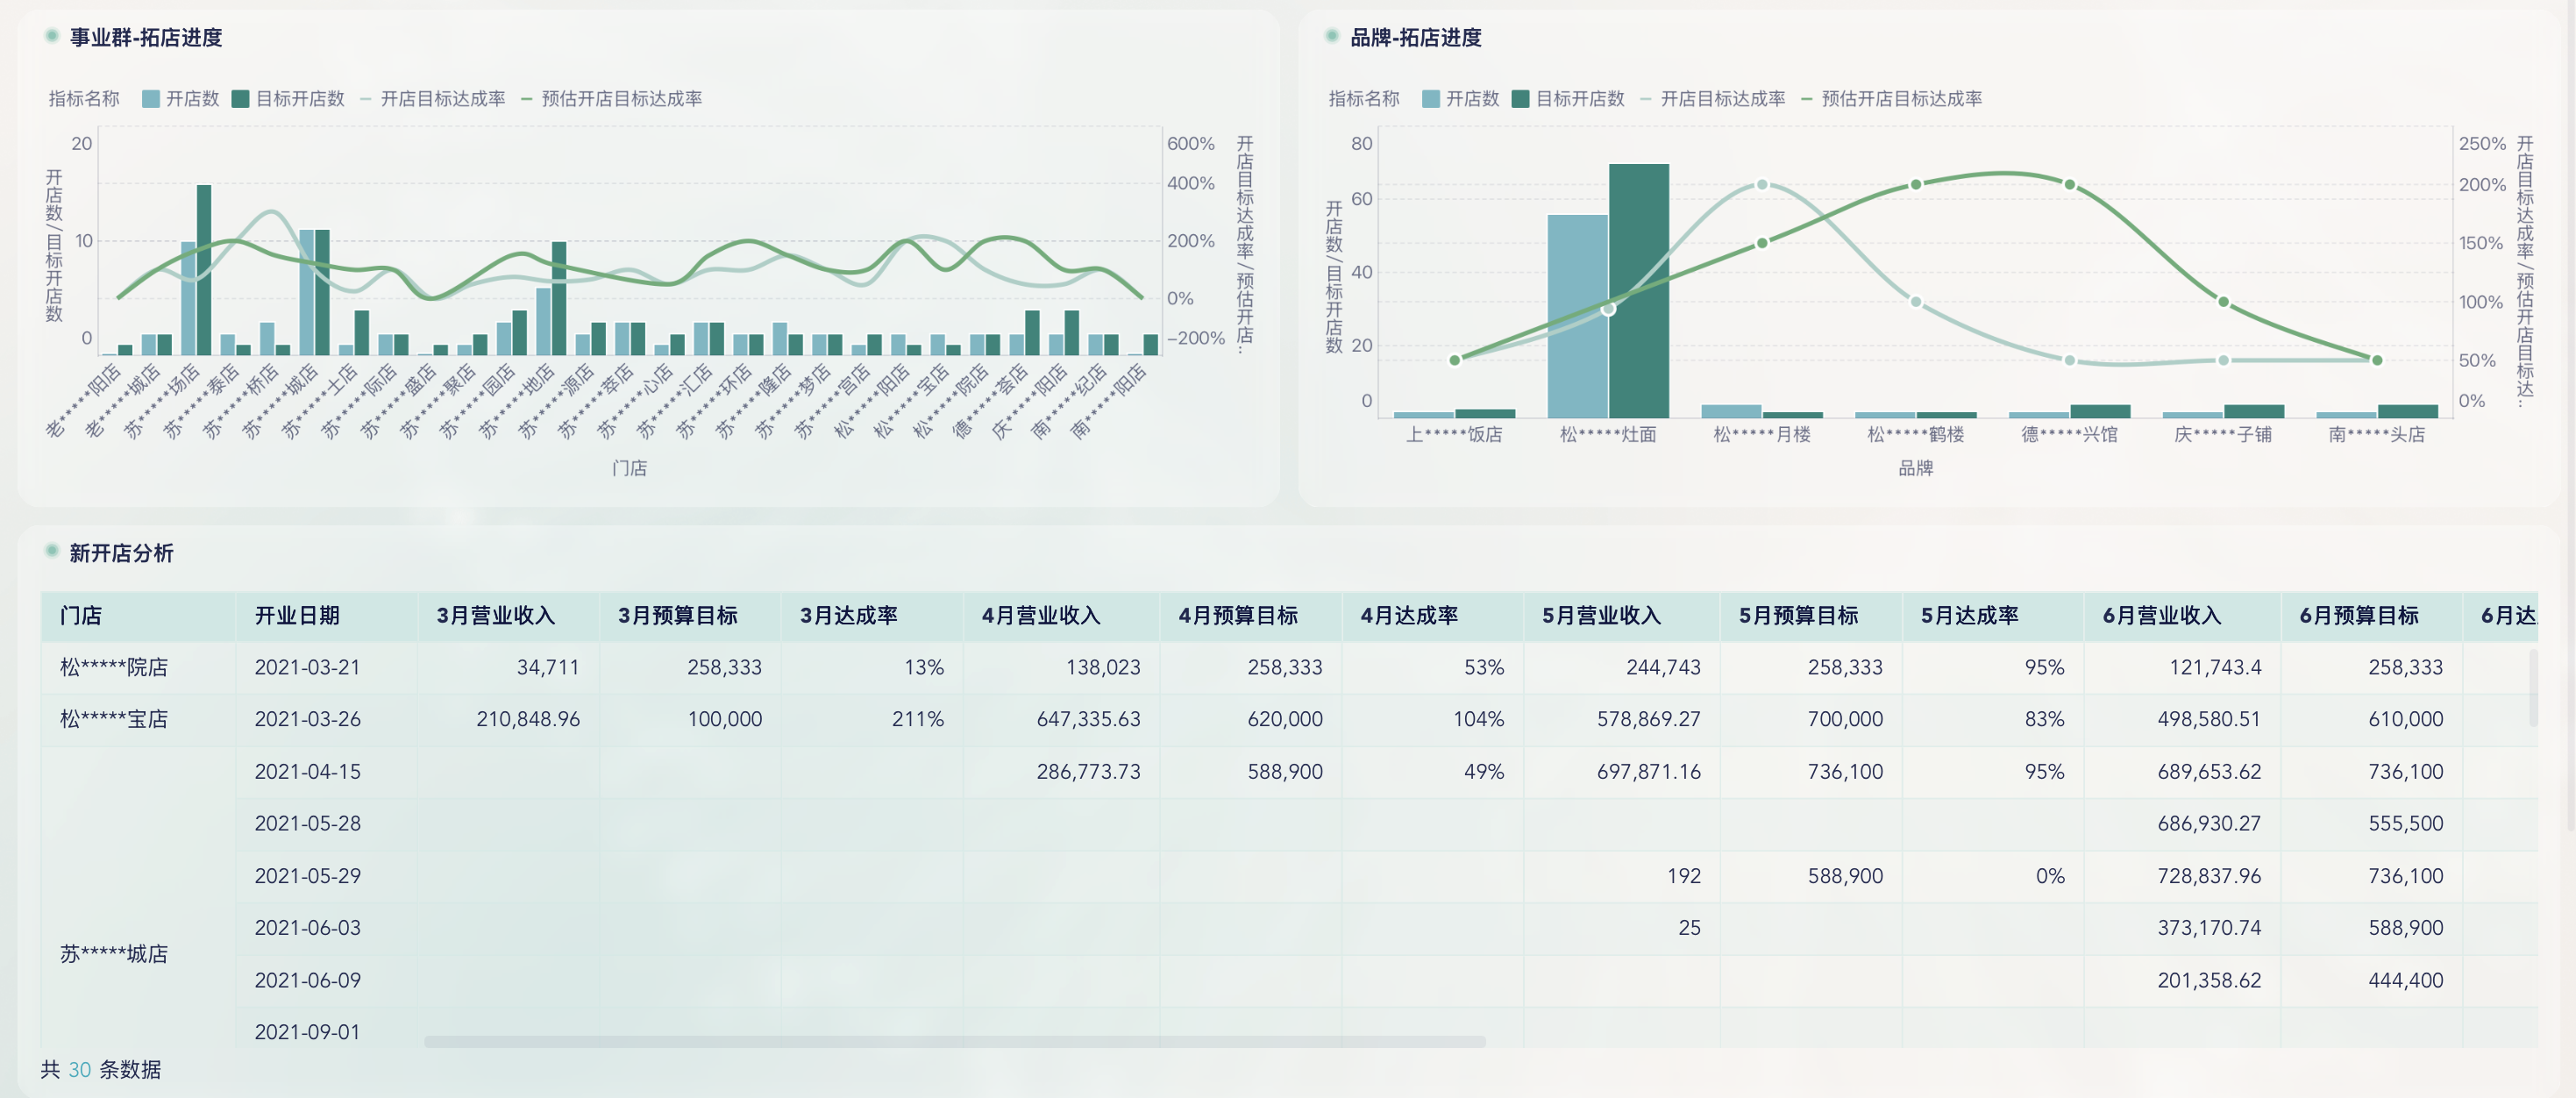Click the 松*****院店 store cell
The width and height of the screenshot is (2576, 1098).
click(x=114, y=667)
